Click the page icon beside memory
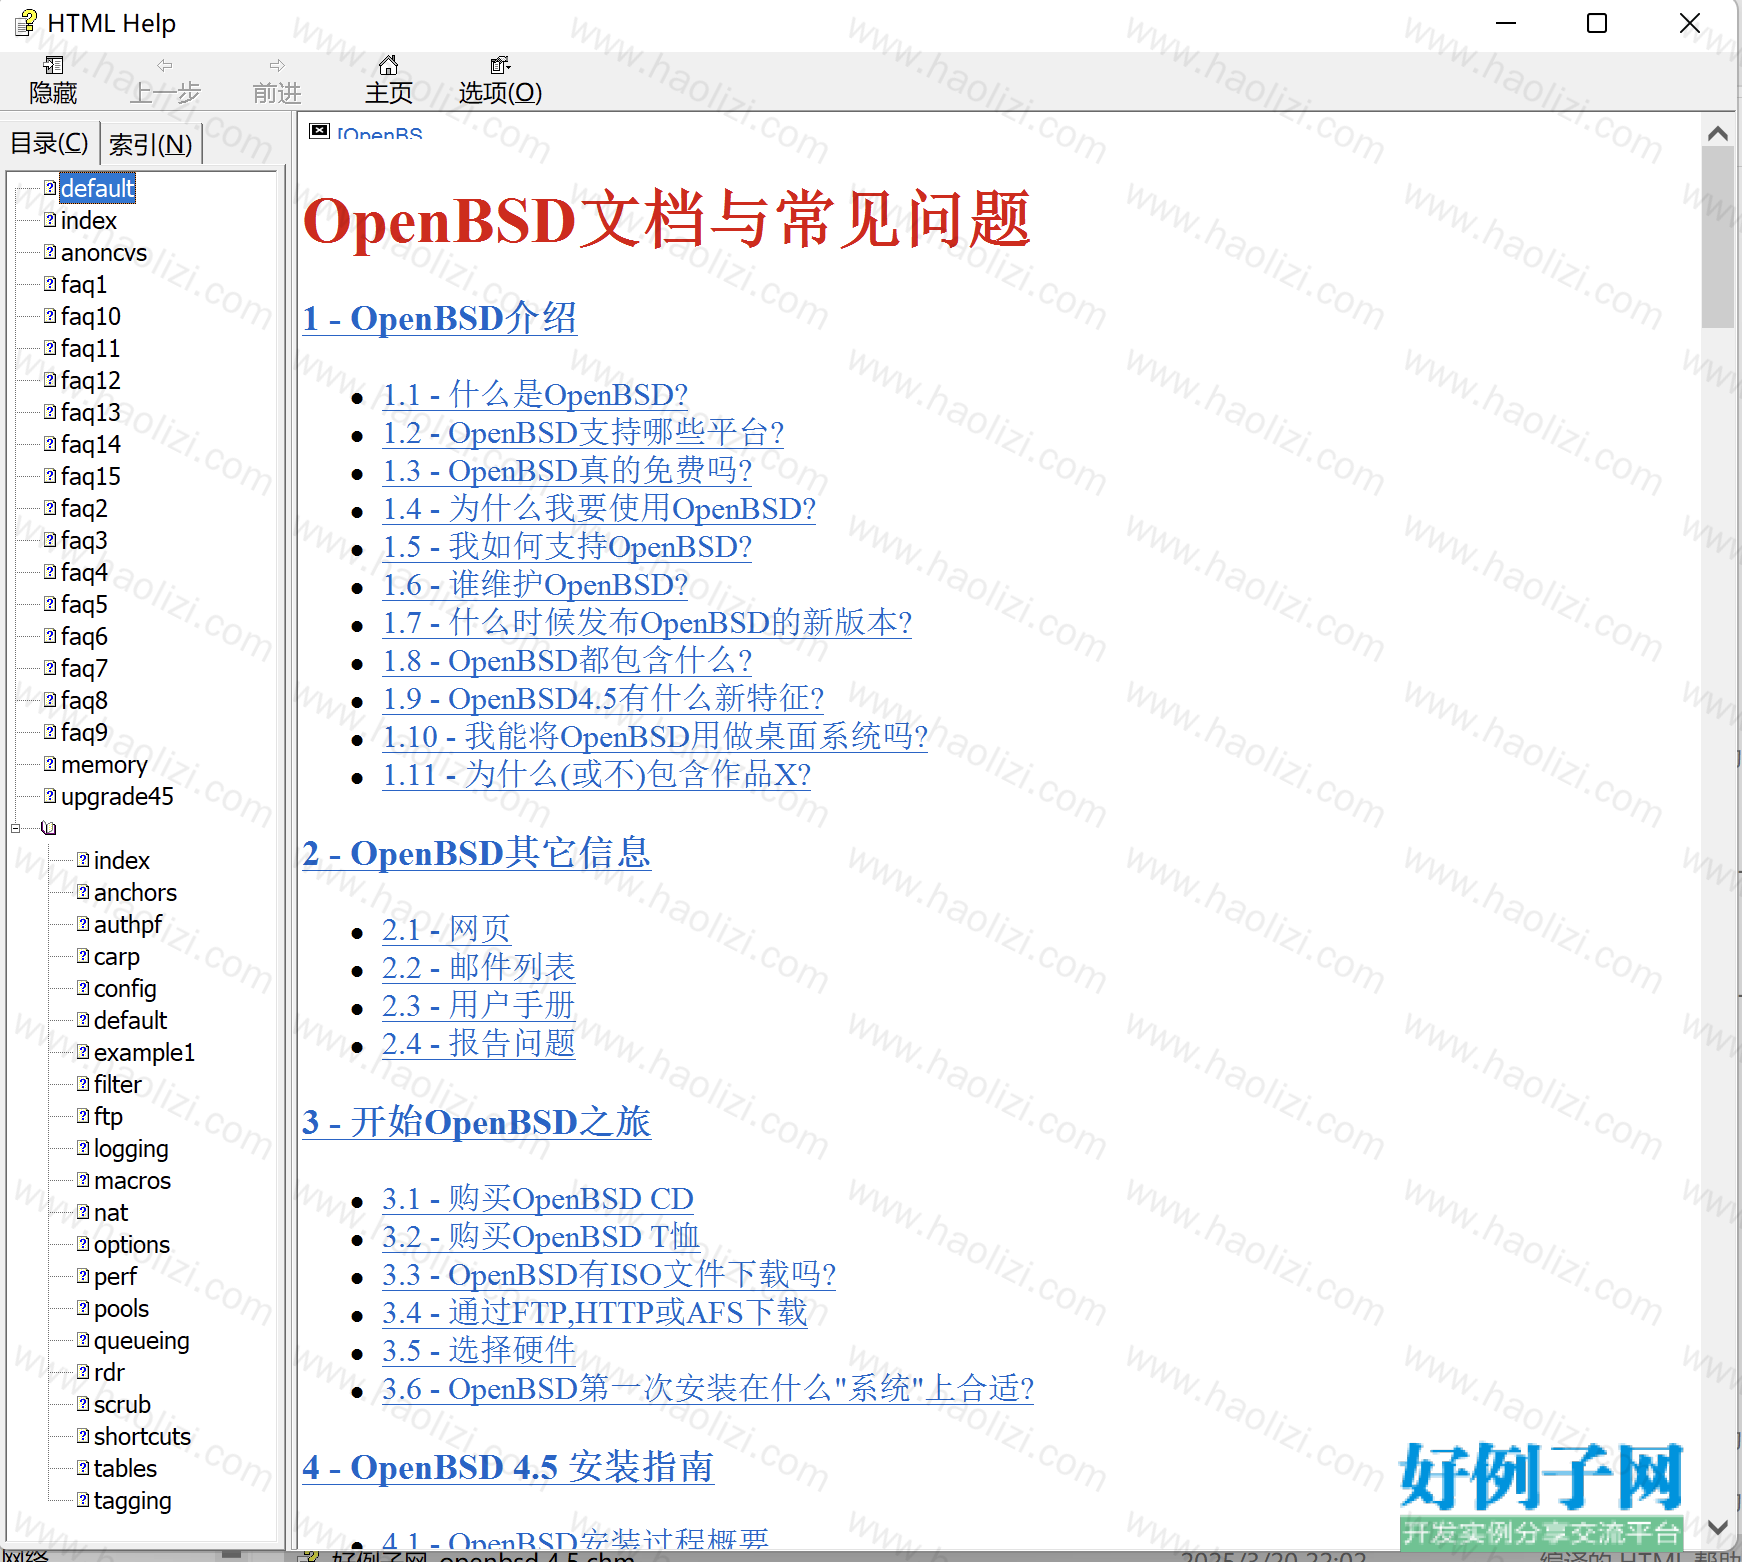This screenshot has width=1742, height=1562. 50,764
